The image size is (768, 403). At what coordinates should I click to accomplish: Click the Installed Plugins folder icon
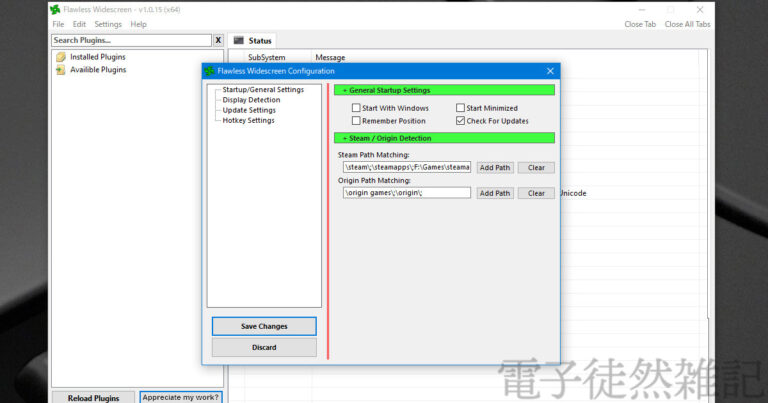pos(60,57)
